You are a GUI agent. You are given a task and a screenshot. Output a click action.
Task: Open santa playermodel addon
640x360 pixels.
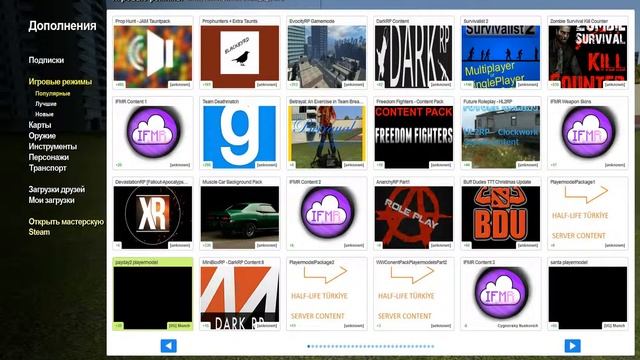click(x=588, y=294)
